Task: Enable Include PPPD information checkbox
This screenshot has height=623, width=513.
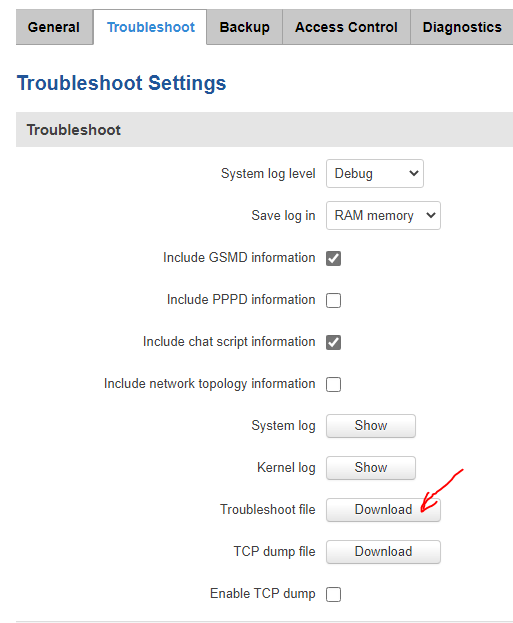Action: (333, 300)
